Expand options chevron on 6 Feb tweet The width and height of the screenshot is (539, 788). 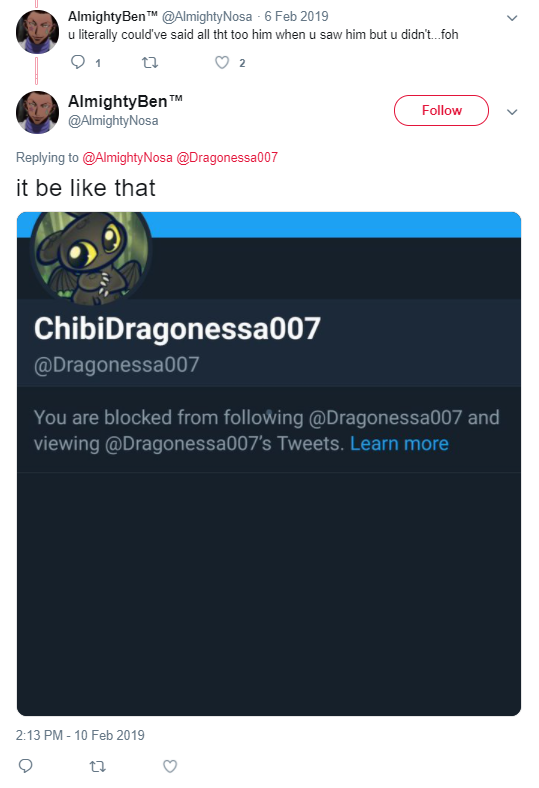click(x=512, y=18)
